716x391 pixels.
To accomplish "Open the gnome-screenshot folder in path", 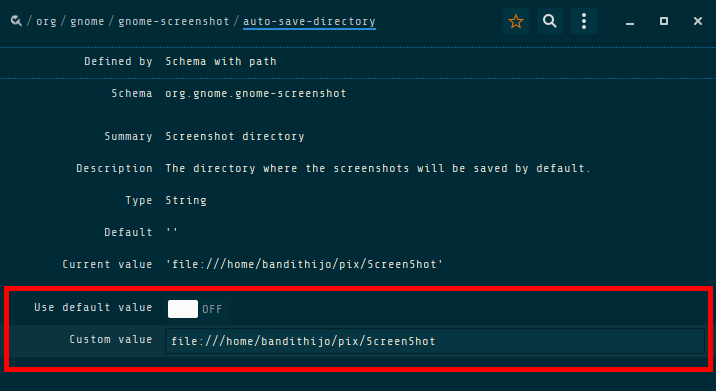I will (x=174, y=21).
